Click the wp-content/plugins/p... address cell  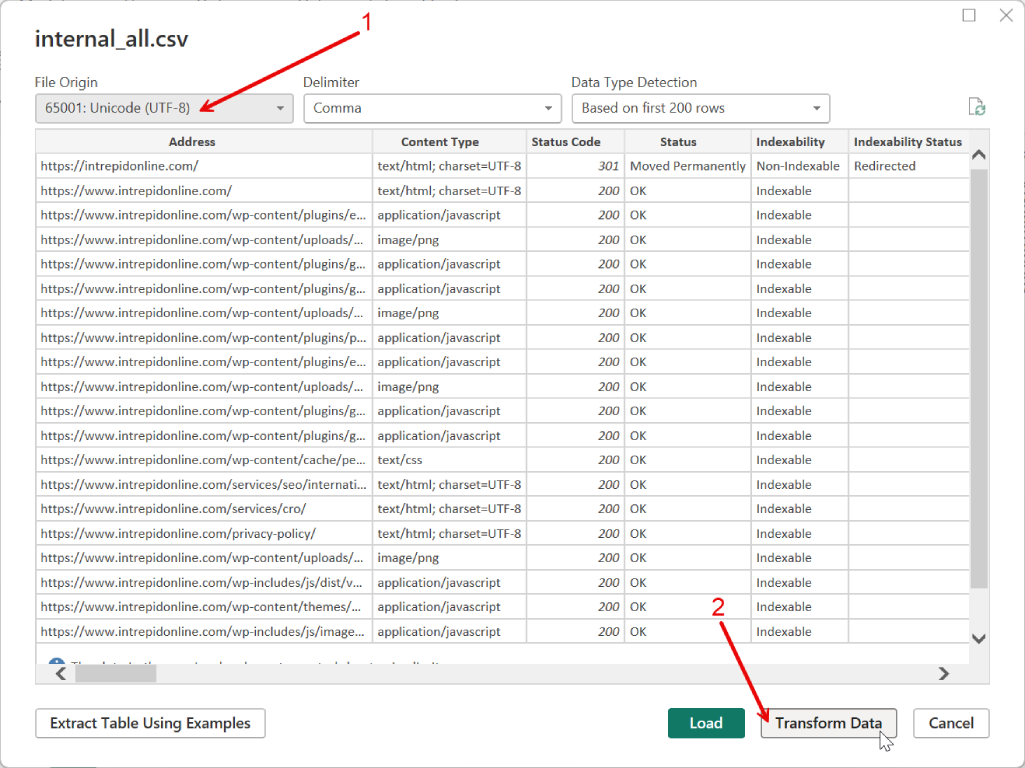point(204,337)
